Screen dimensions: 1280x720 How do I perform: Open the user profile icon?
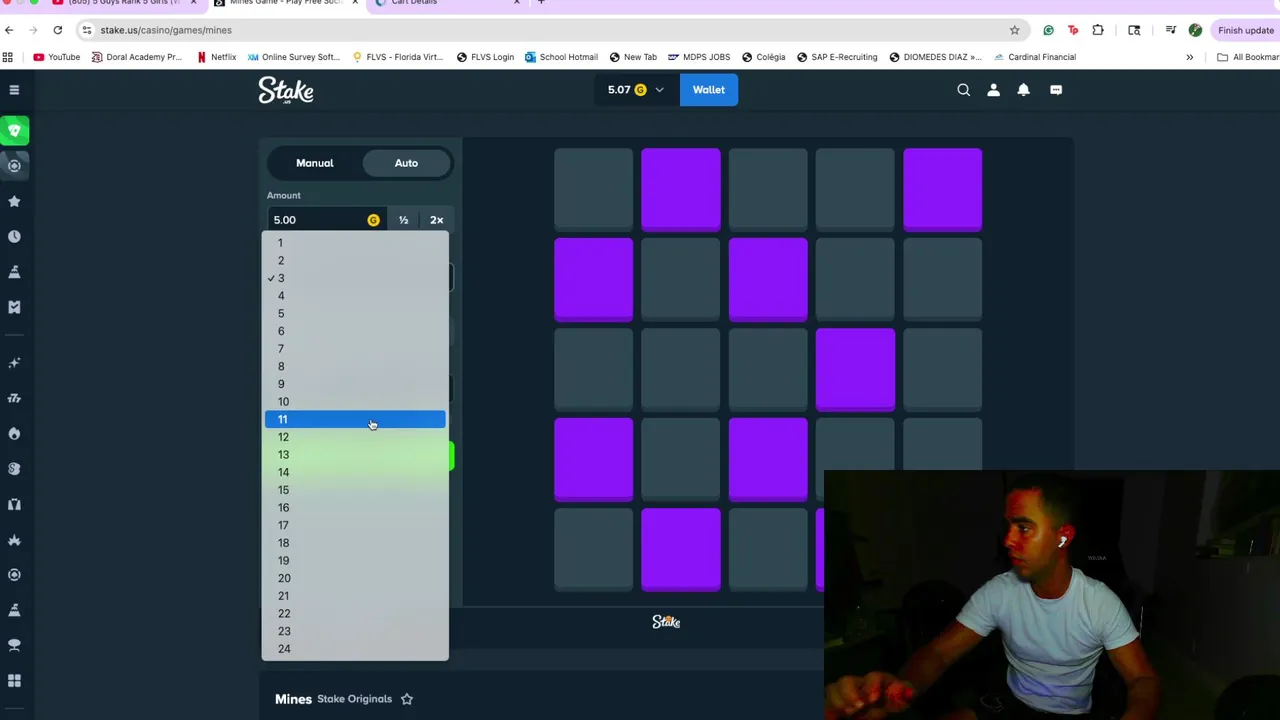pyautogui.click(x=993, y=90)
